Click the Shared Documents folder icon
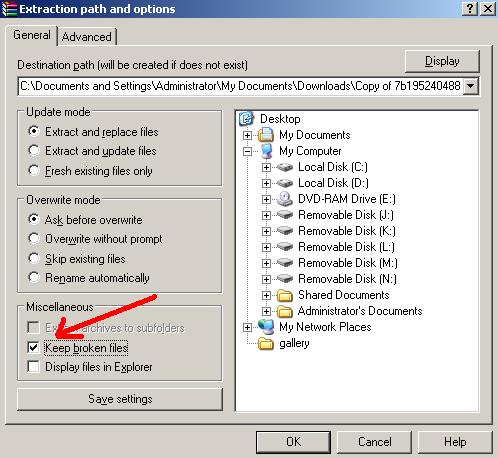The width and height of the screenshot is (498, 458). click(x=285, y=295)
